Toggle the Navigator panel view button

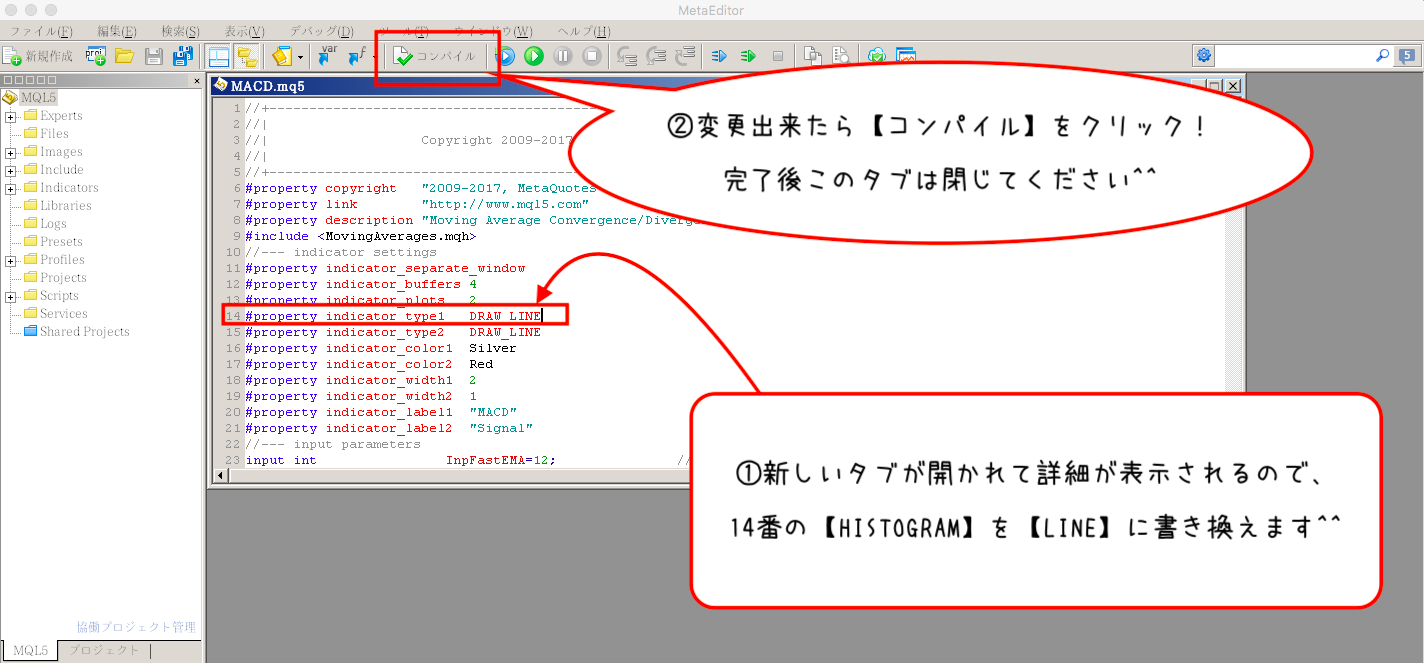(218, 57)
